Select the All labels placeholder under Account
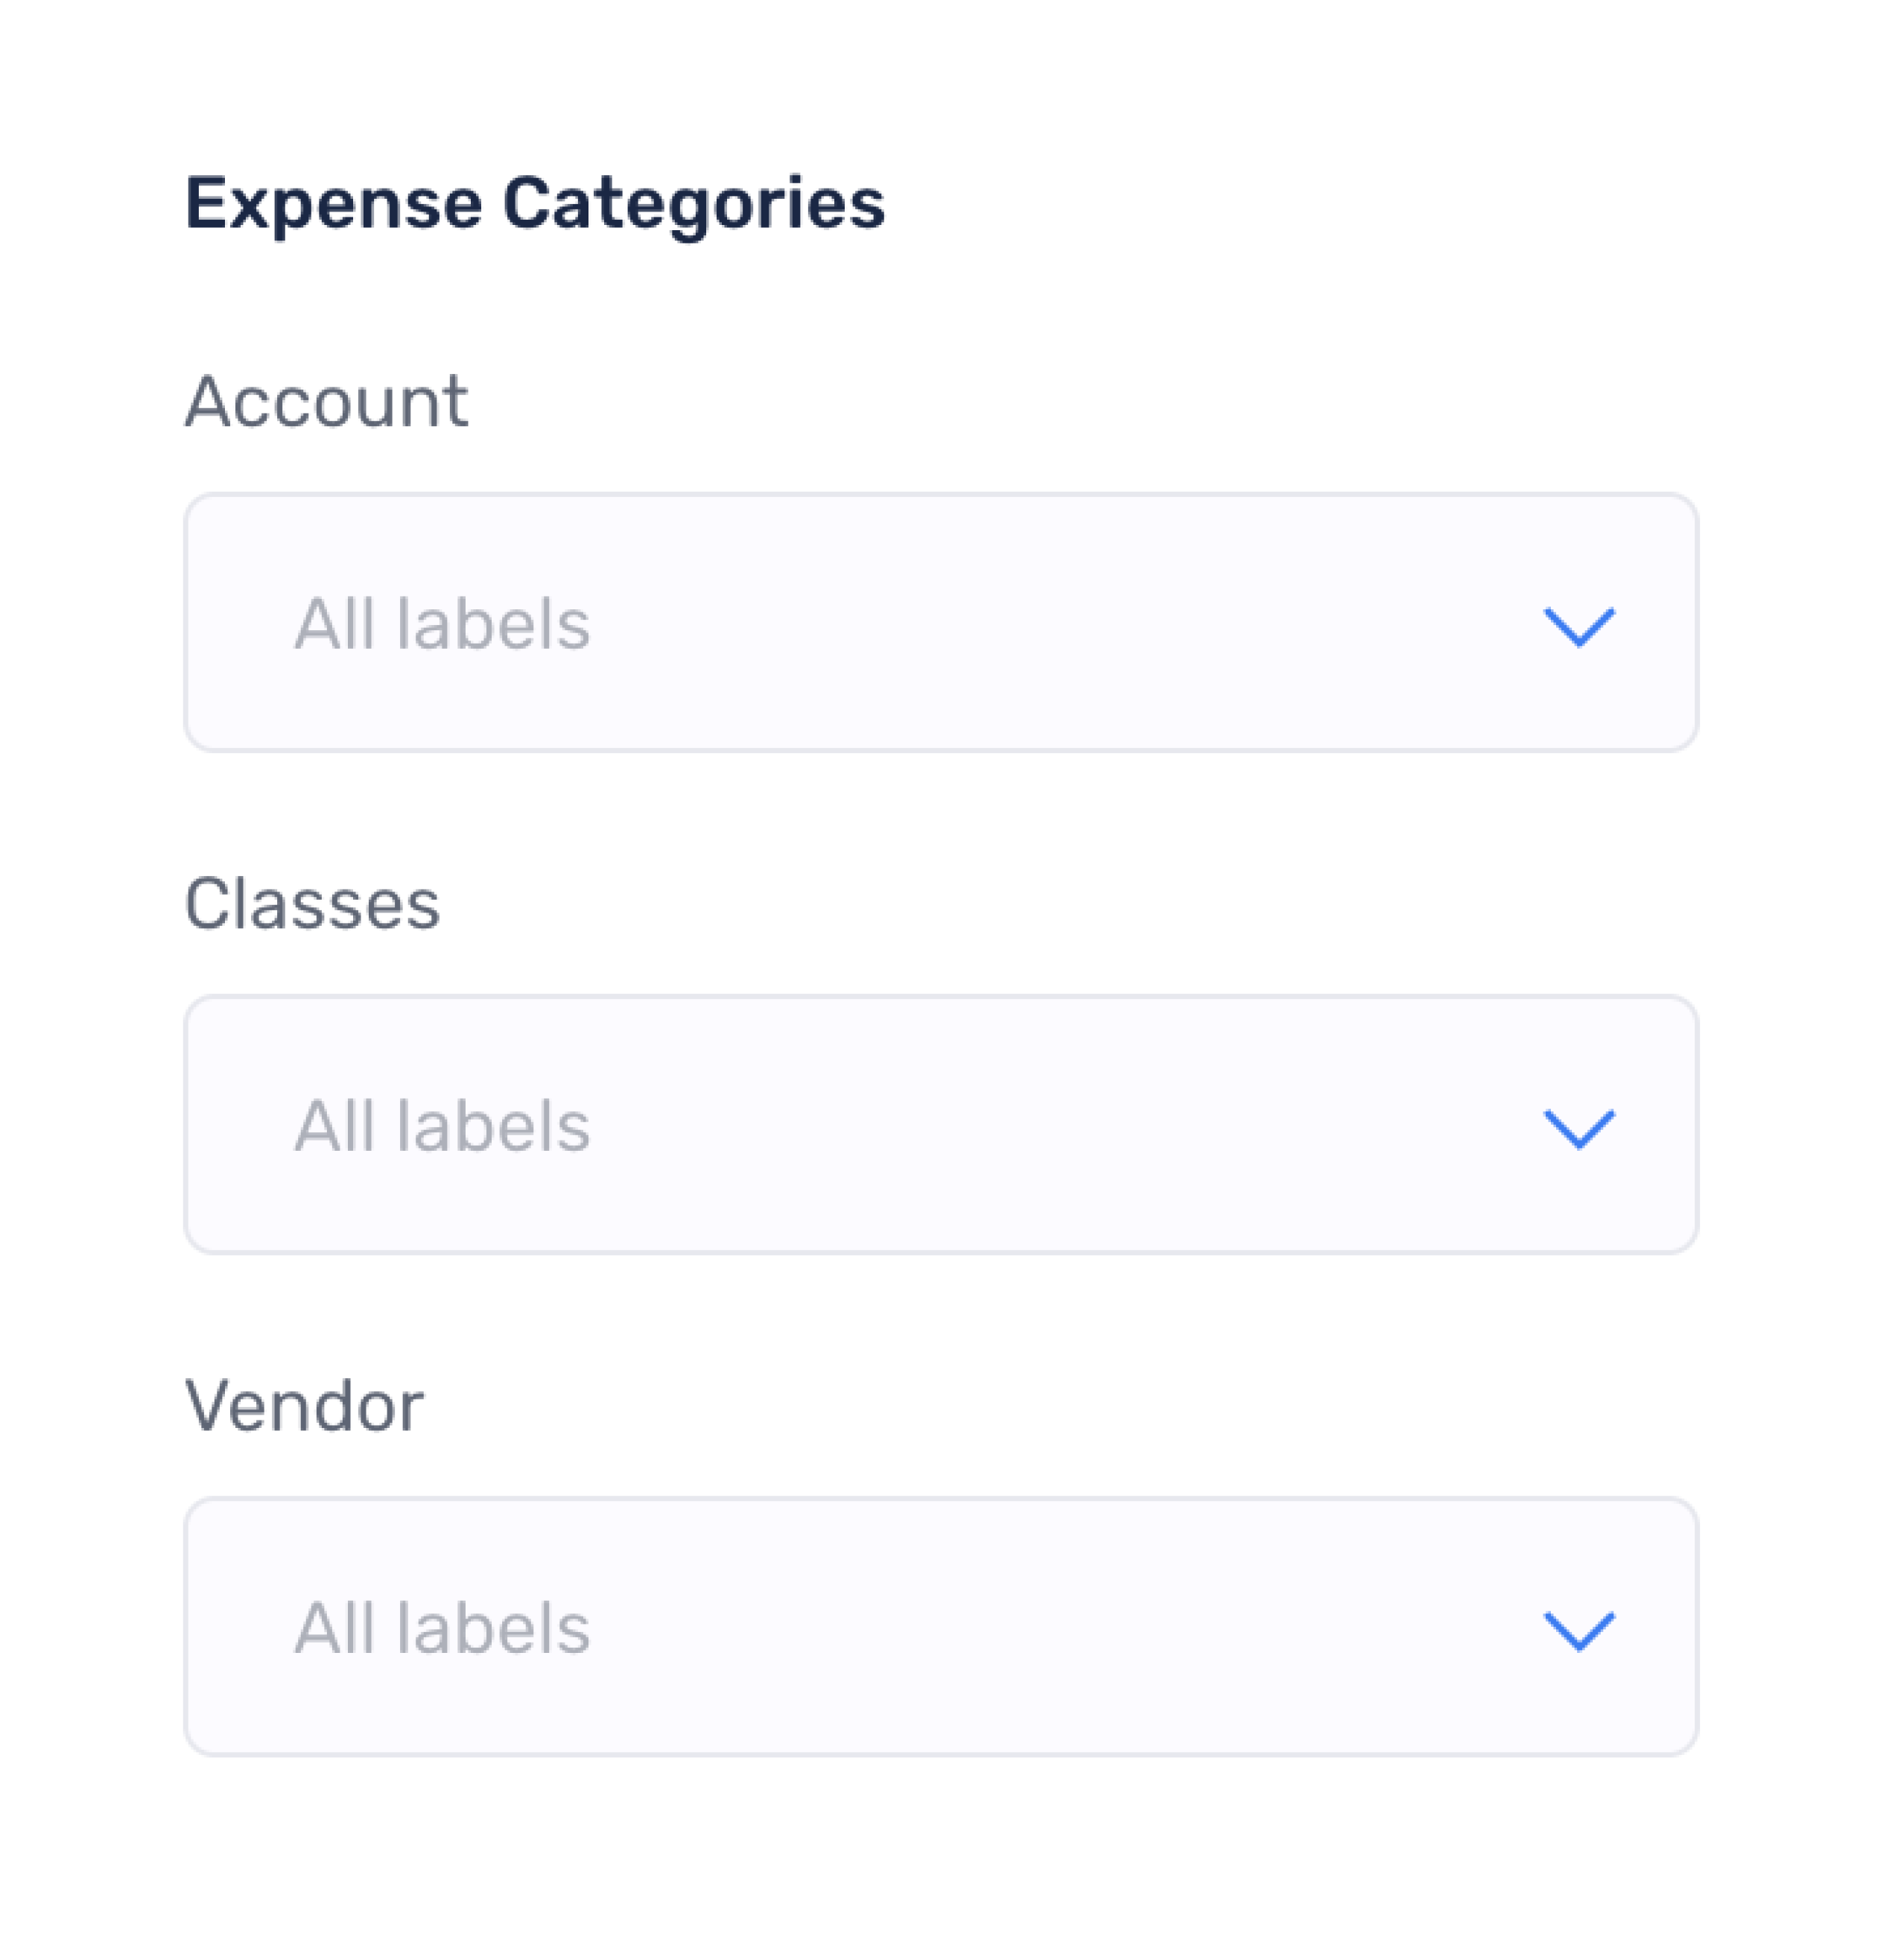 click(x=443, y=622)
